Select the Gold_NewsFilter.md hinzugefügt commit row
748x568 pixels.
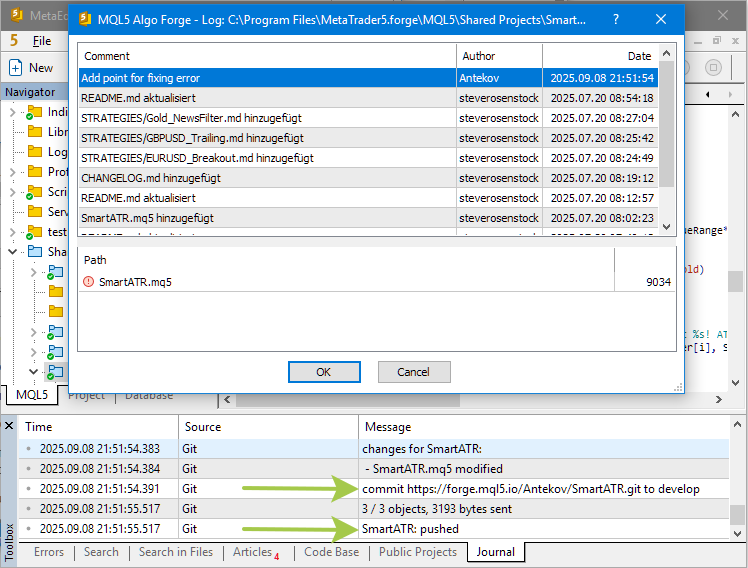[368, 118]
